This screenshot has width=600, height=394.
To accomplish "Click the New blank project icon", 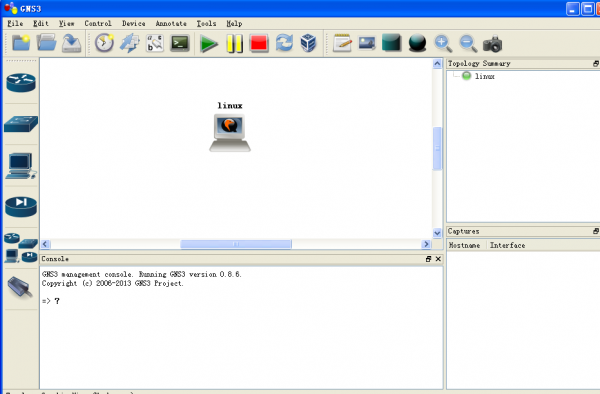I will tap(21, 43).
